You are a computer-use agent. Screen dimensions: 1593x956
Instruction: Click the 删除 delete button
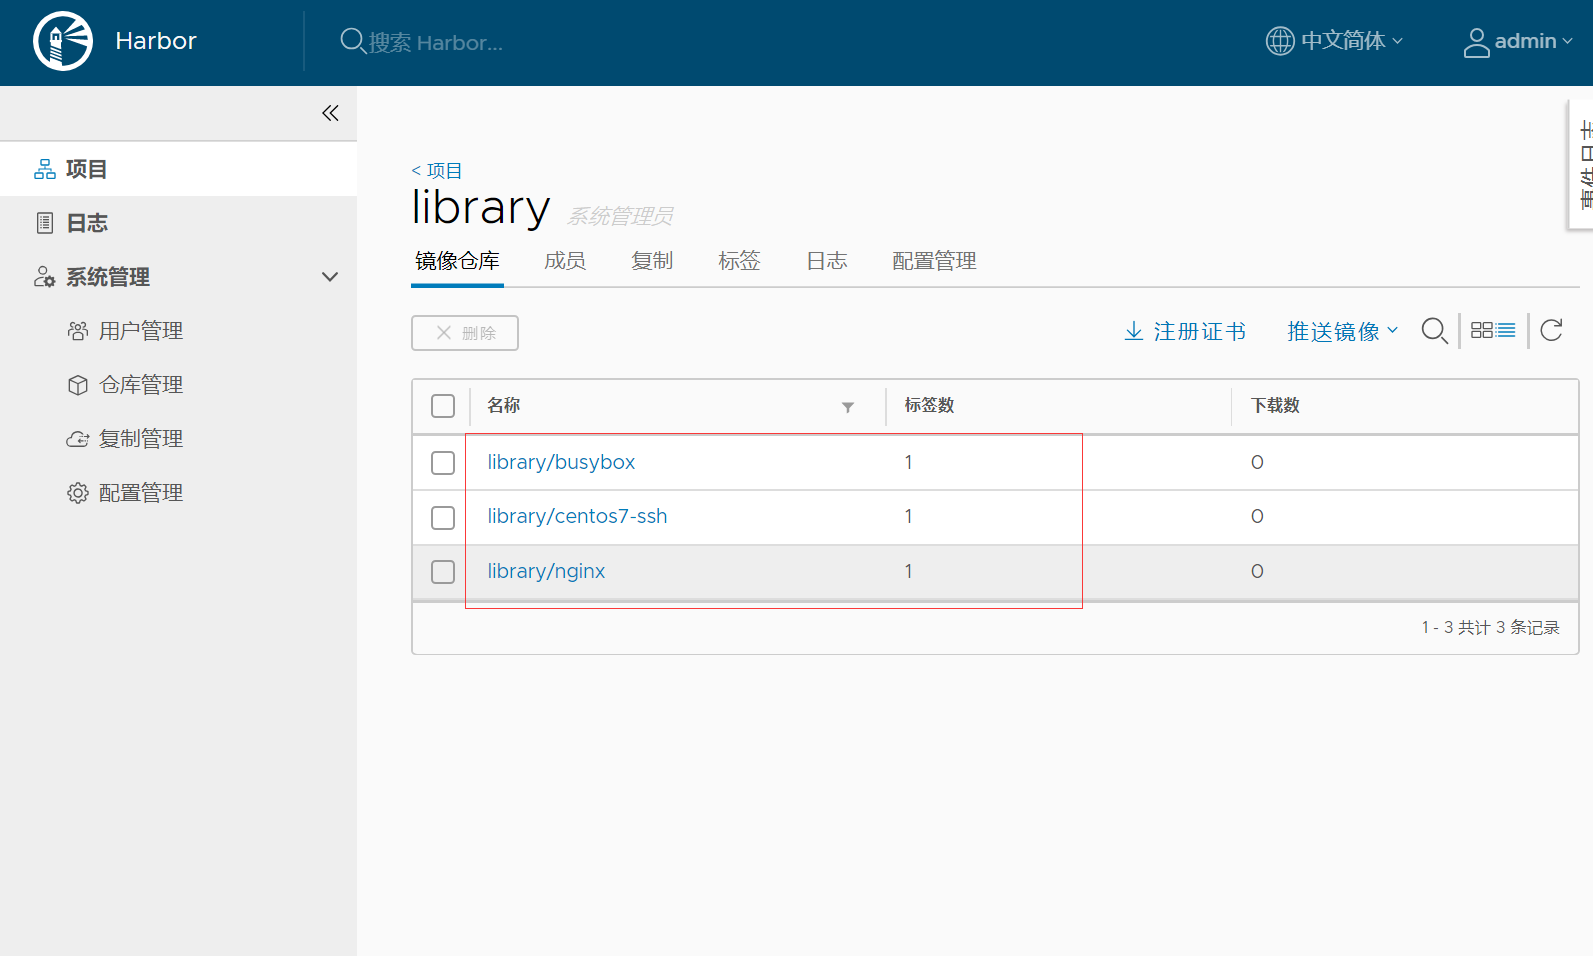click(465, 333)
